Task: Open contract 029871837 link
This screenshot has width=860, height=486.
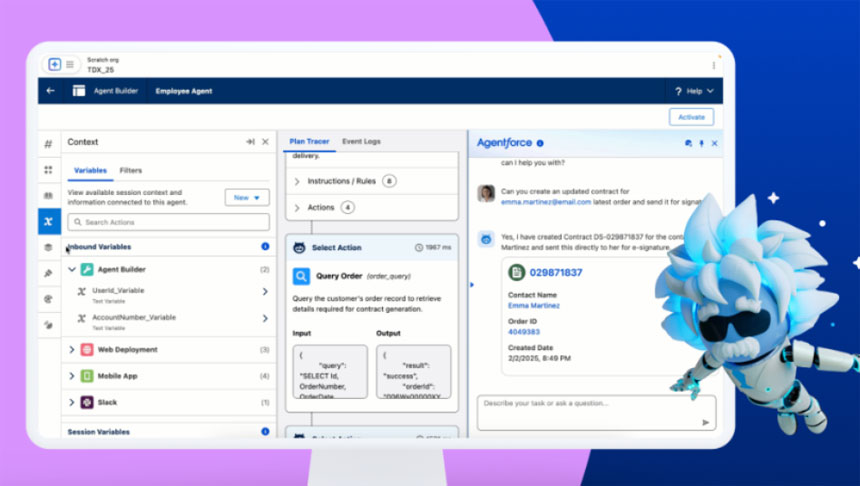Action: tap(556, 273)
